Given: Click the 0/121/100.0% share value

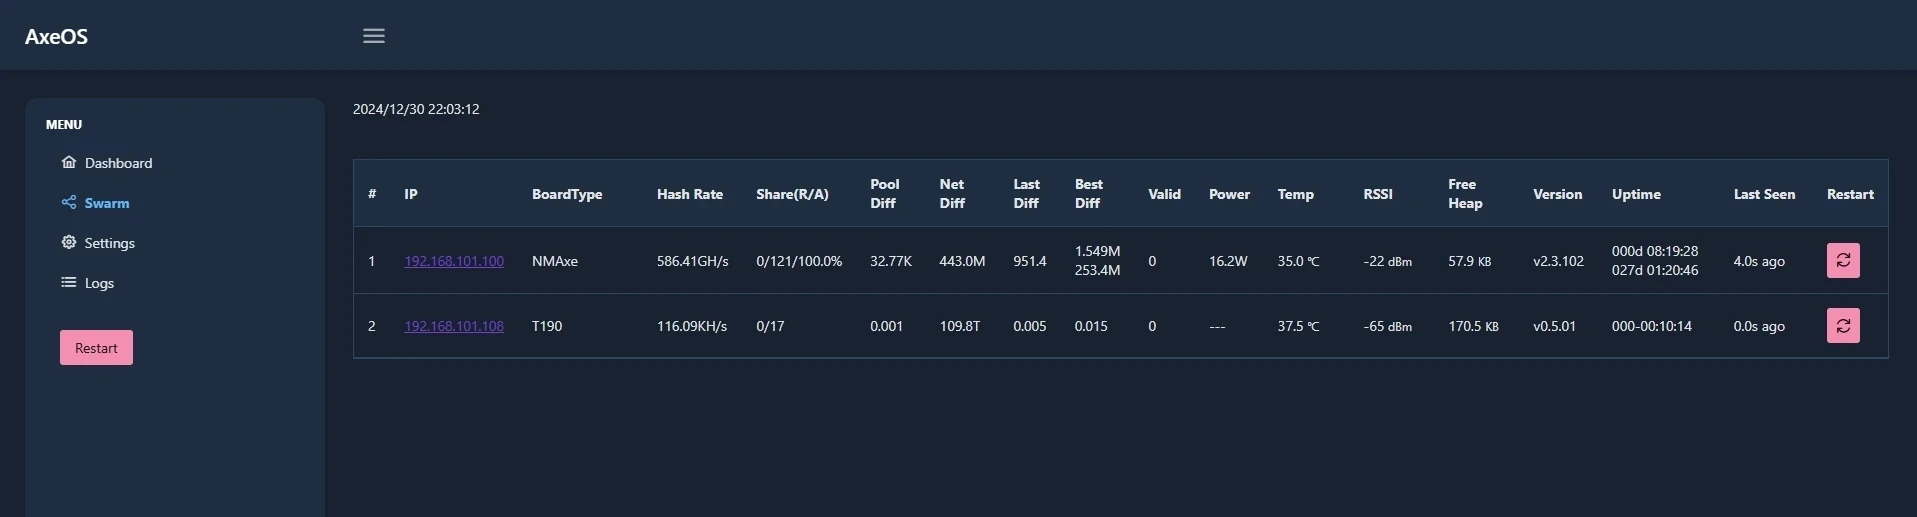Looking at the screenshot, I should click(799, 261).
